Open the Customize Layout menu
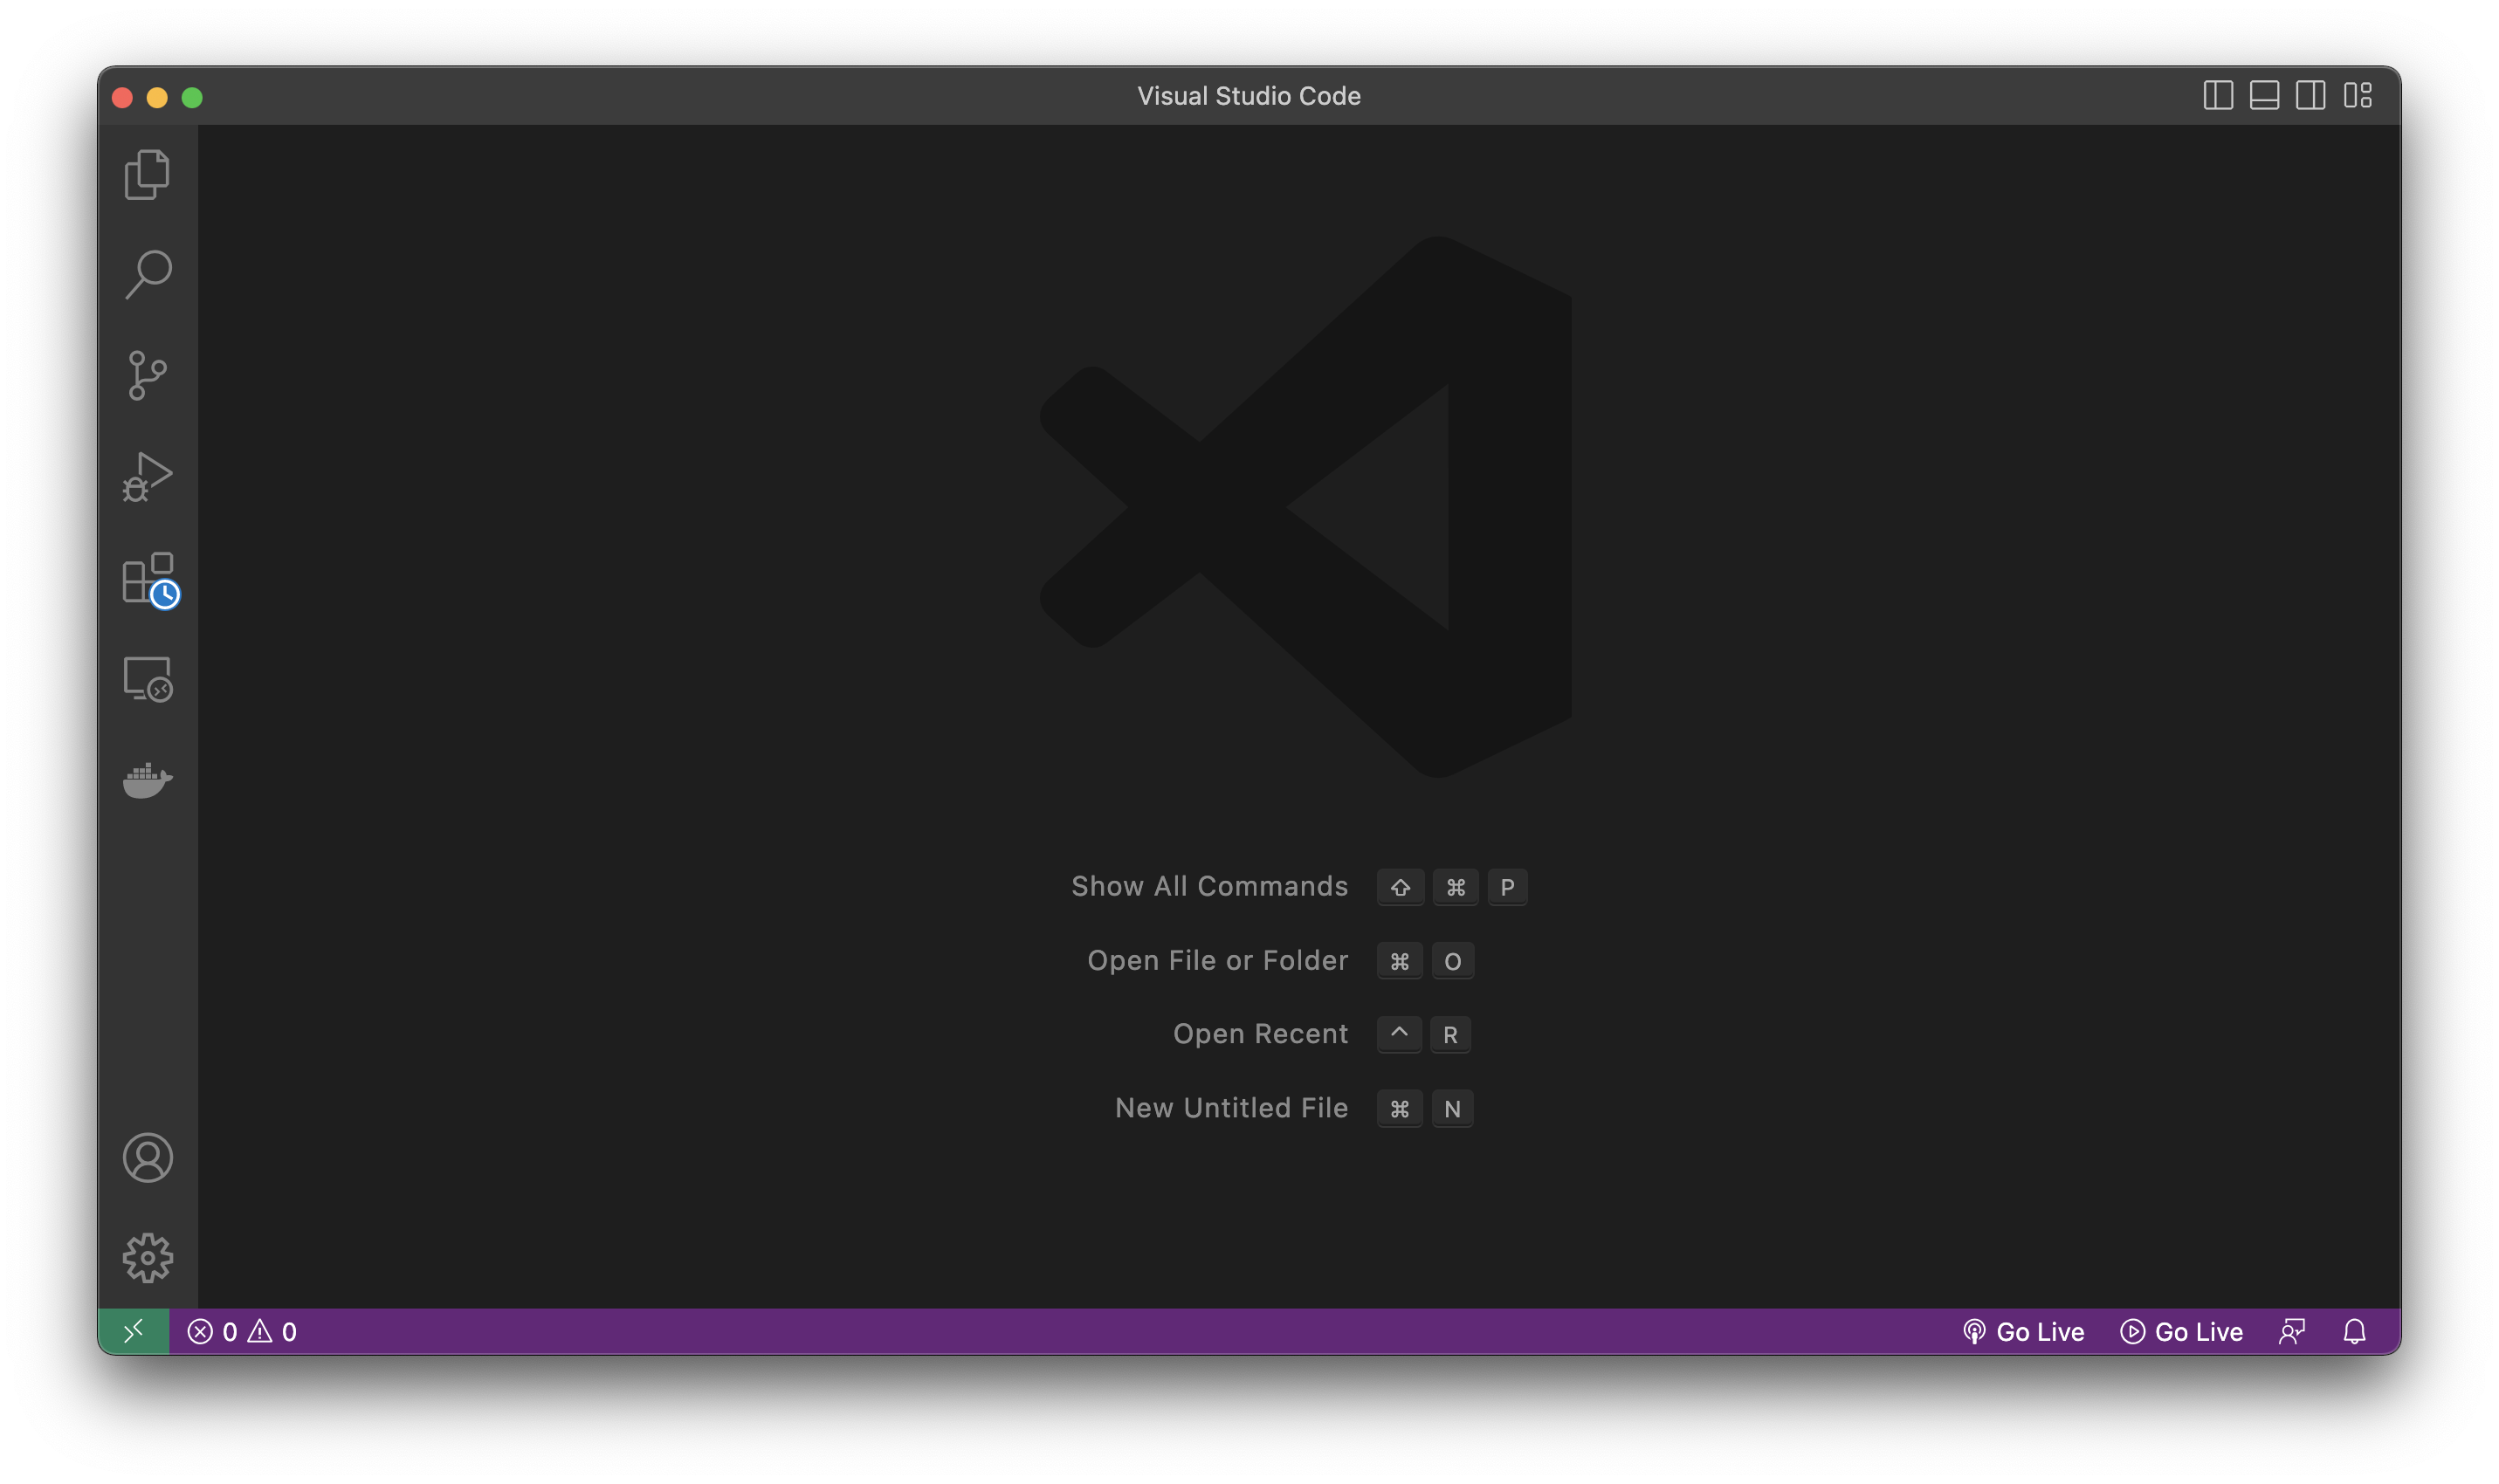Screen dimensions: 2499x1484 [x=2357, y=96]
